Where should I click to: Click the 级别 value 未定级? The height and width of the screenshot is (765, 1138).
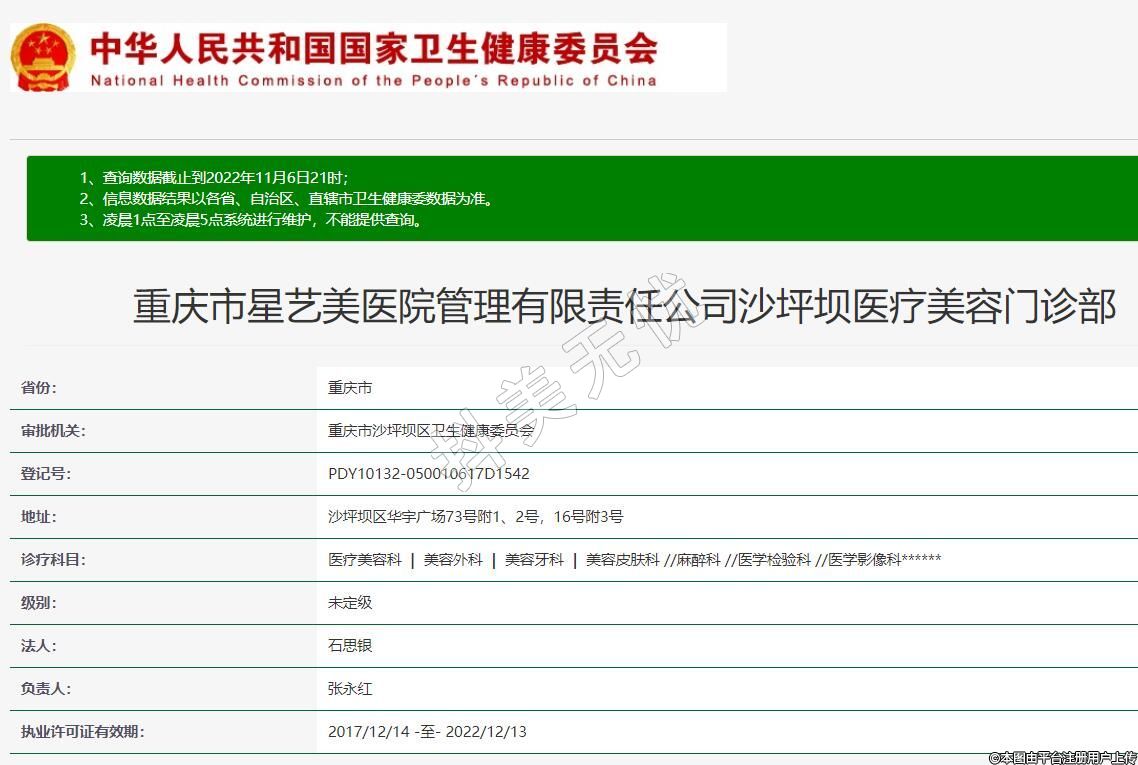(x=350, y=603)
